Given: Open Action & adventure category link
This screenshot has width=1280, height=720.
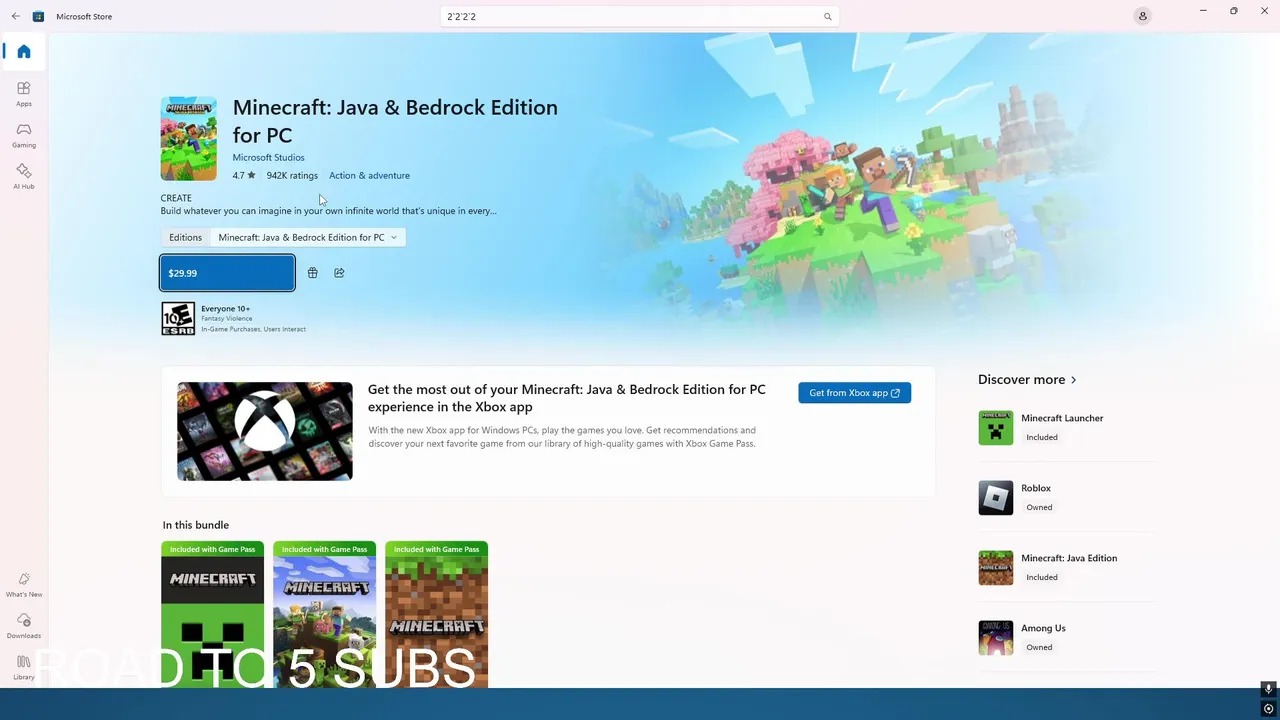Looking at the screenshot, I should pyautogui.click(x=369, y=175).
